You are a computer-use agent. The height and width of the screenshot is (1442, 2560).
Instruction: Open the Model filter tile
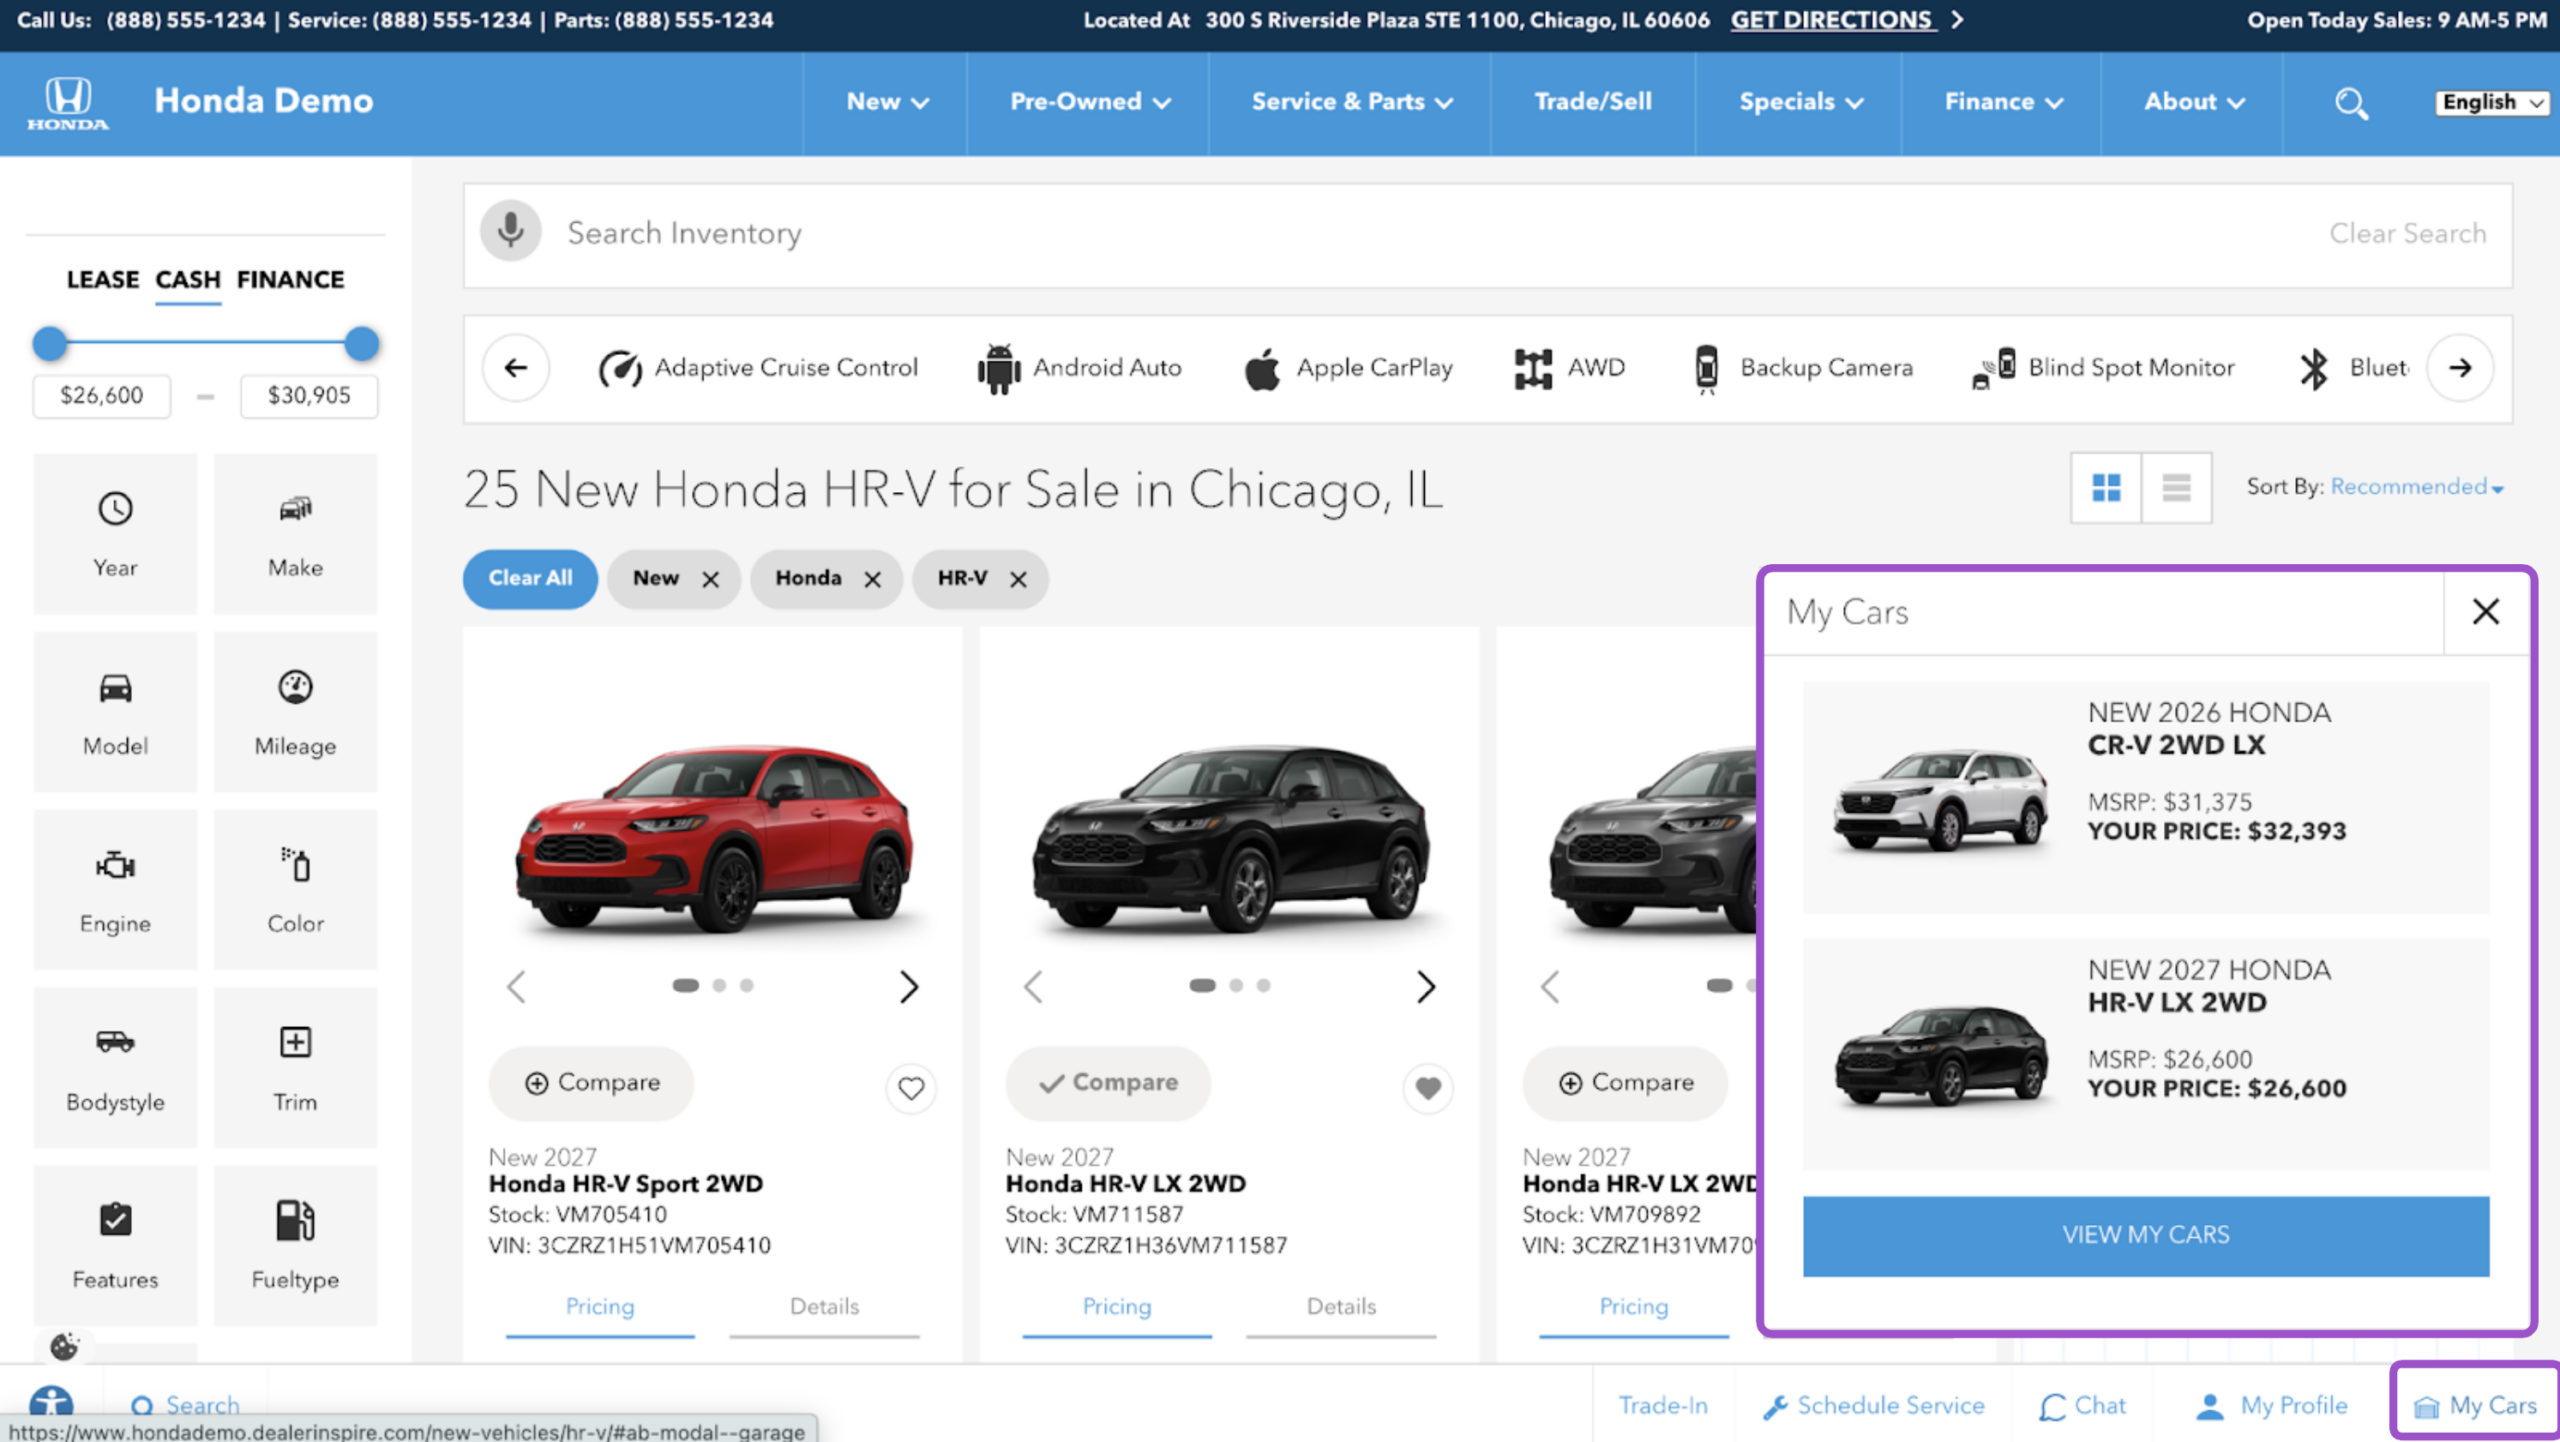point(115,712)
